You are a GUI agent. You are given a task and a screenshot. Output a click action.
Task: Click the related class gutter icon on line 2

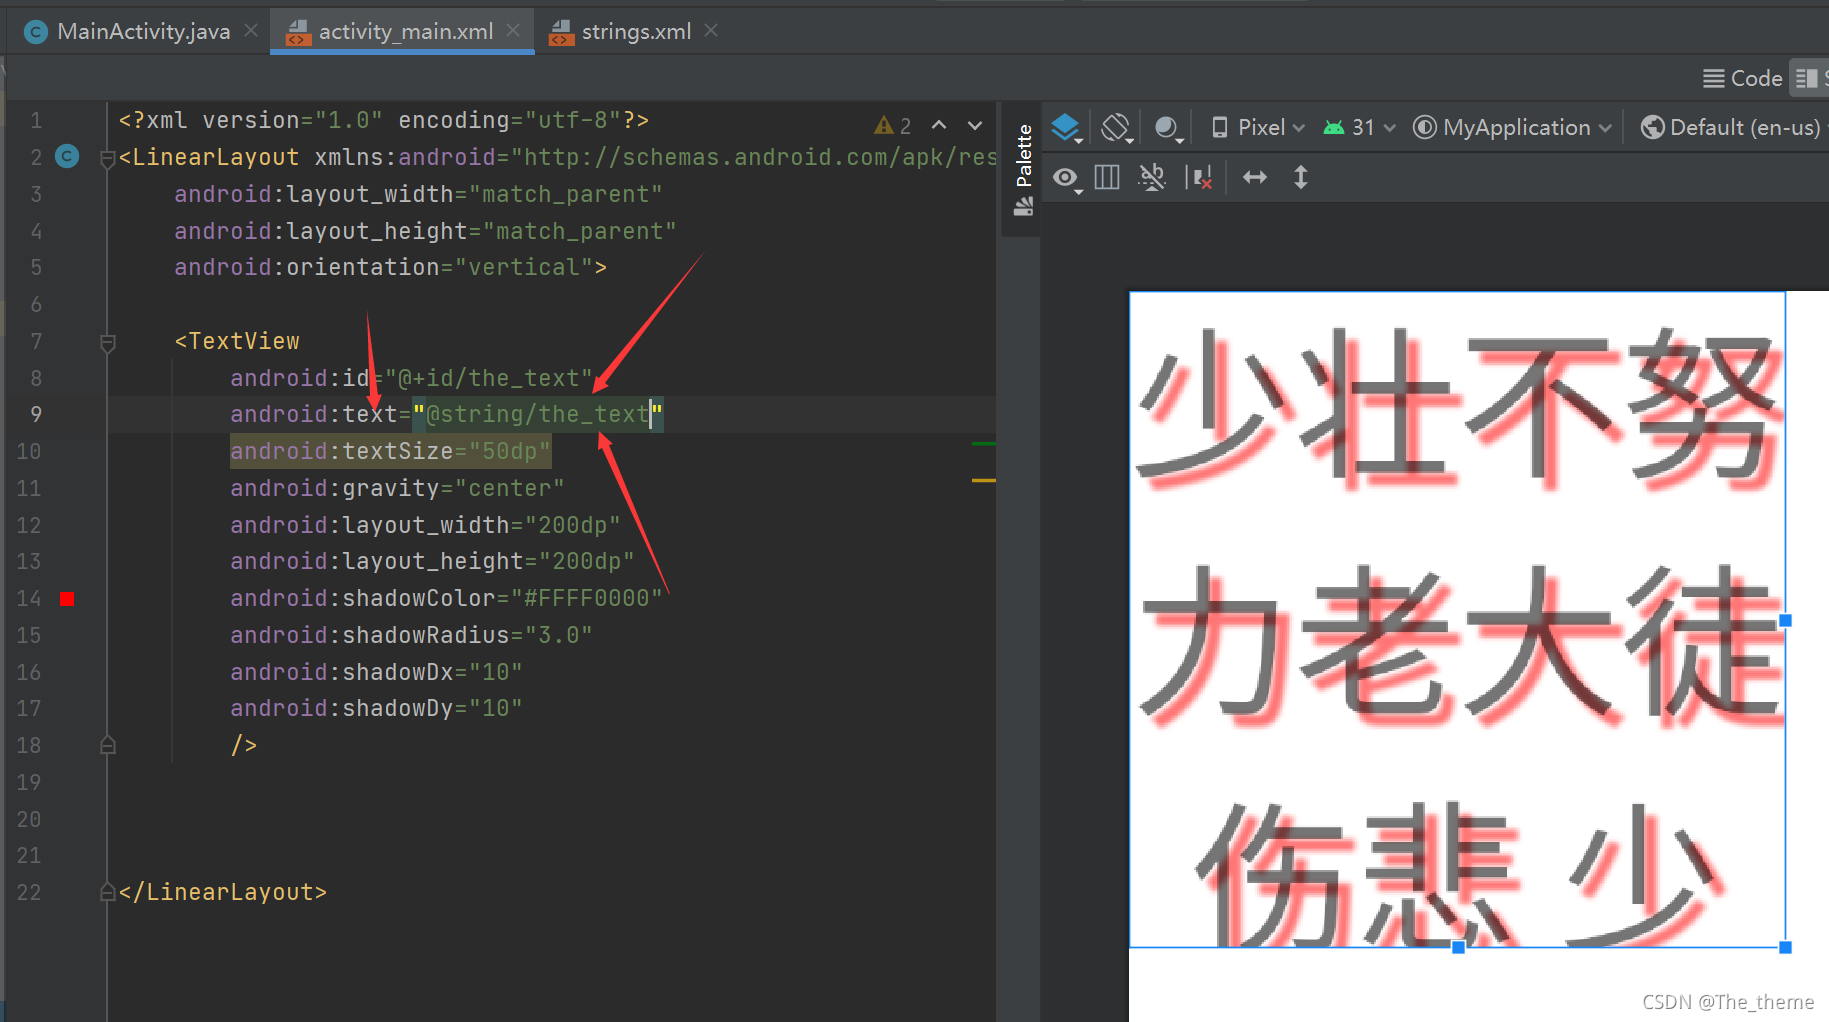point(67,156)
